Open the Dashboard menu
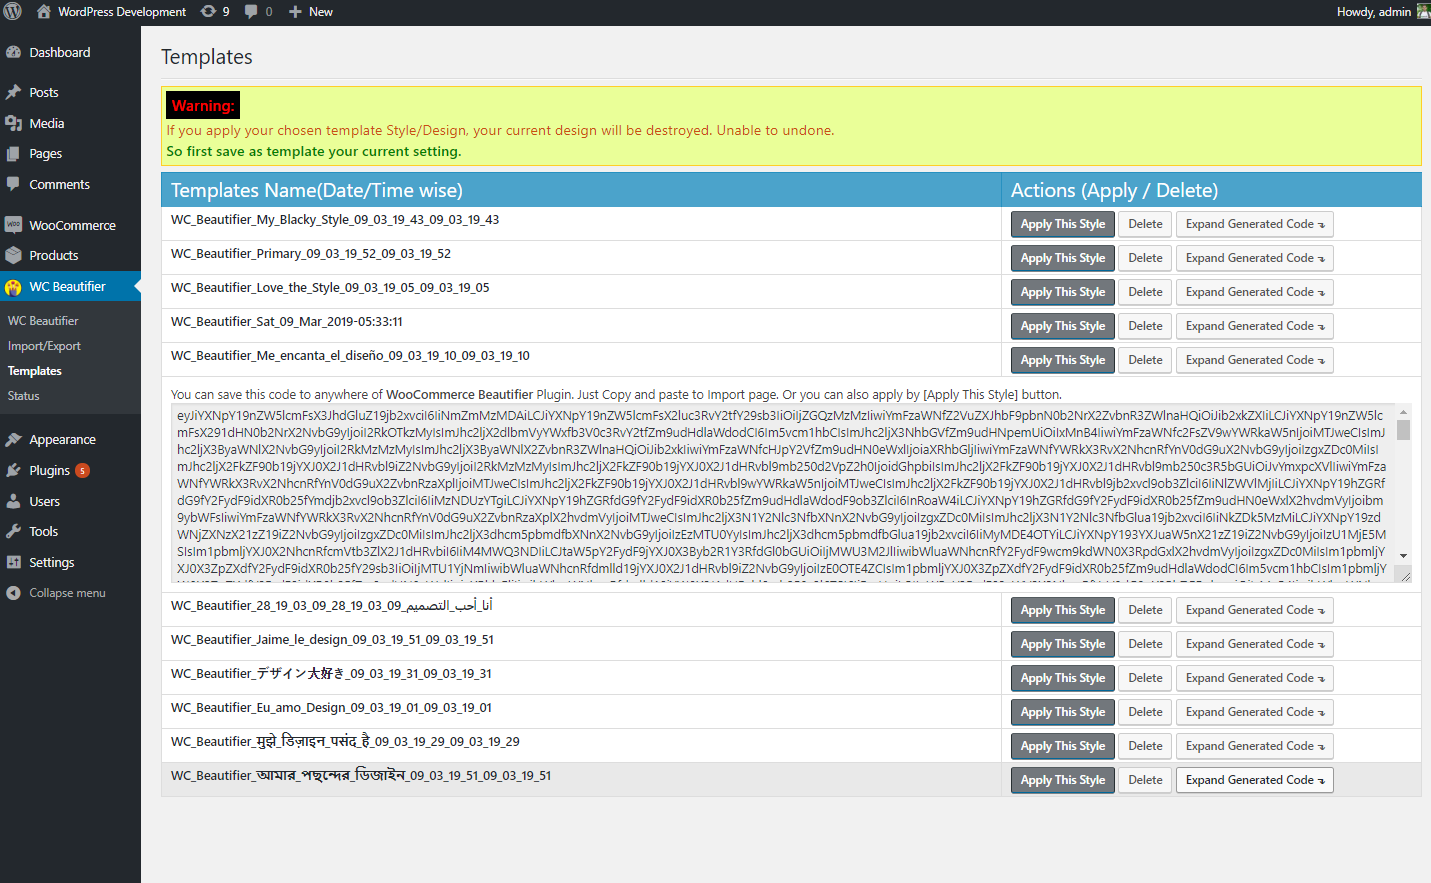 pos(60,52)
